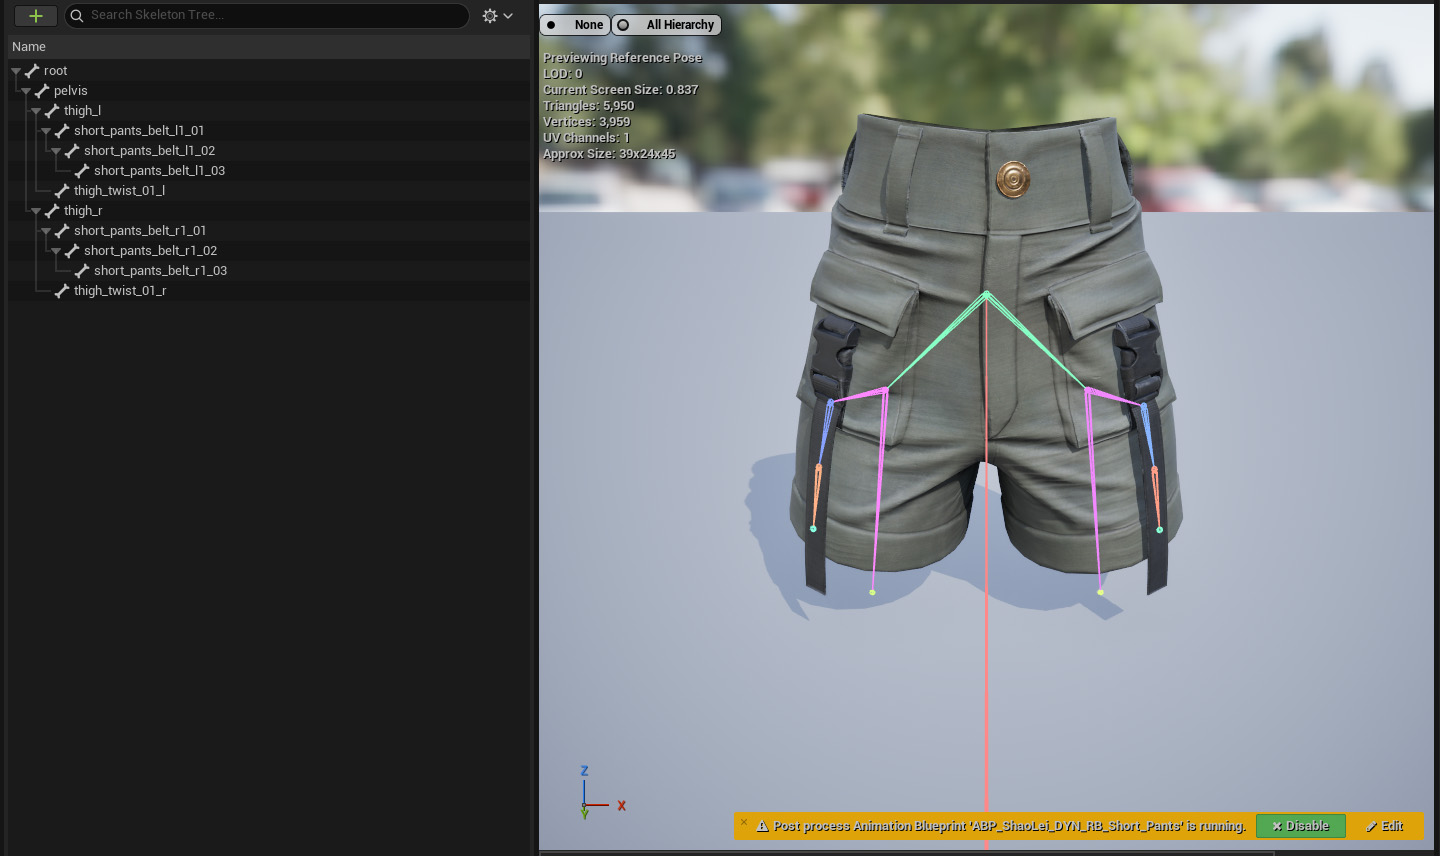
Task: Click the bone icon of short_pants_belt_l1_01
Action: click(62, 131)
